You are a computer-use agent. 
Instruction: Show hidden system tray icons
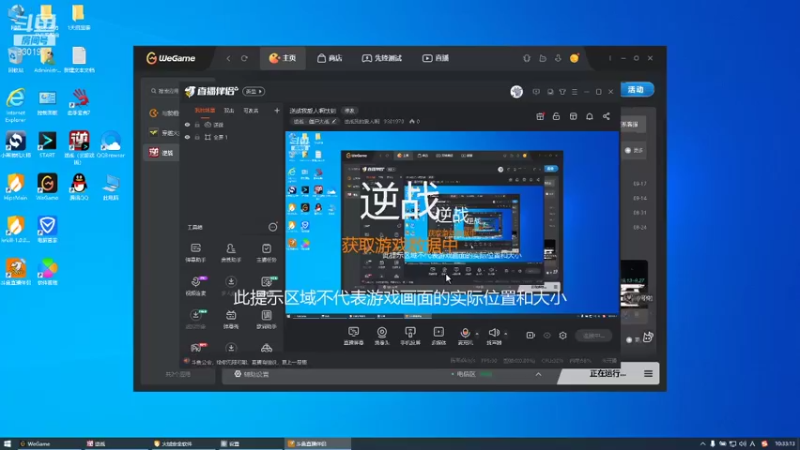(703, 444)
